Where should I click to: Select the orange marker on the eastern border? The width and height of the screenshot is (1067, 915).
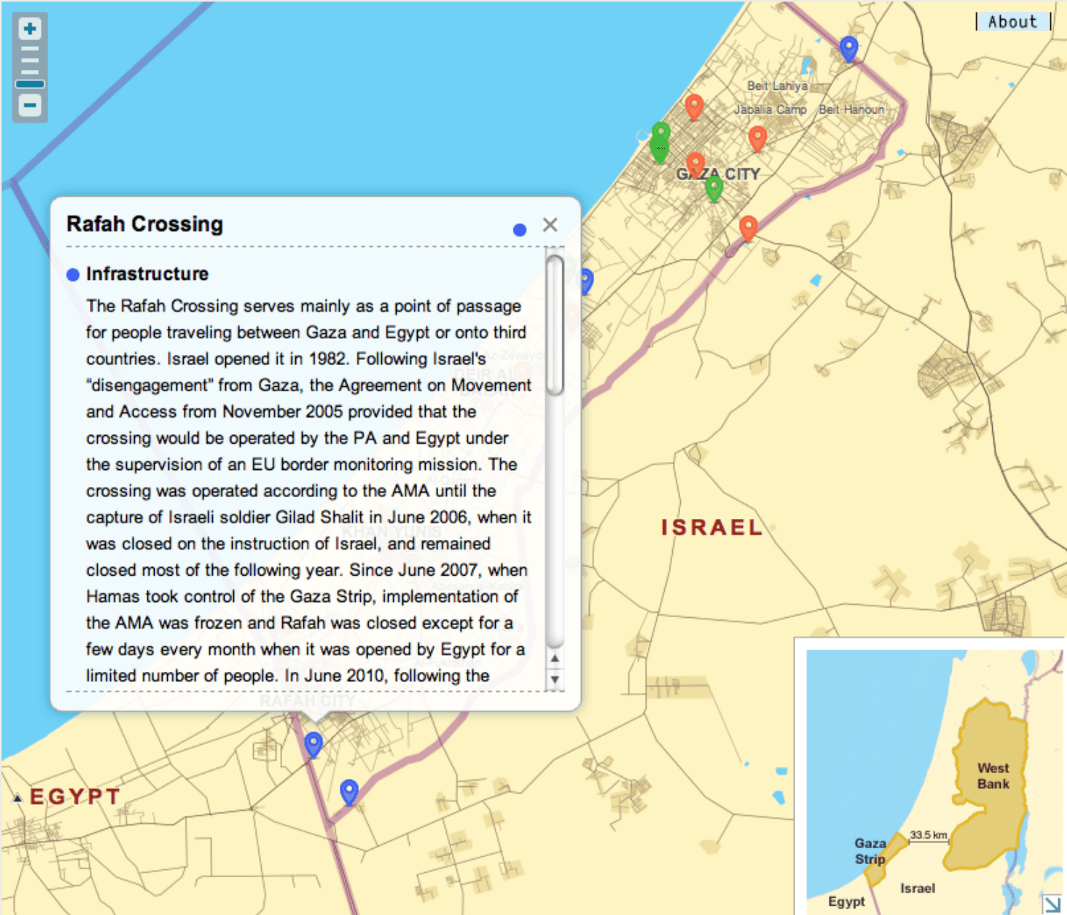pyautogui.click(x=749, y=228)
